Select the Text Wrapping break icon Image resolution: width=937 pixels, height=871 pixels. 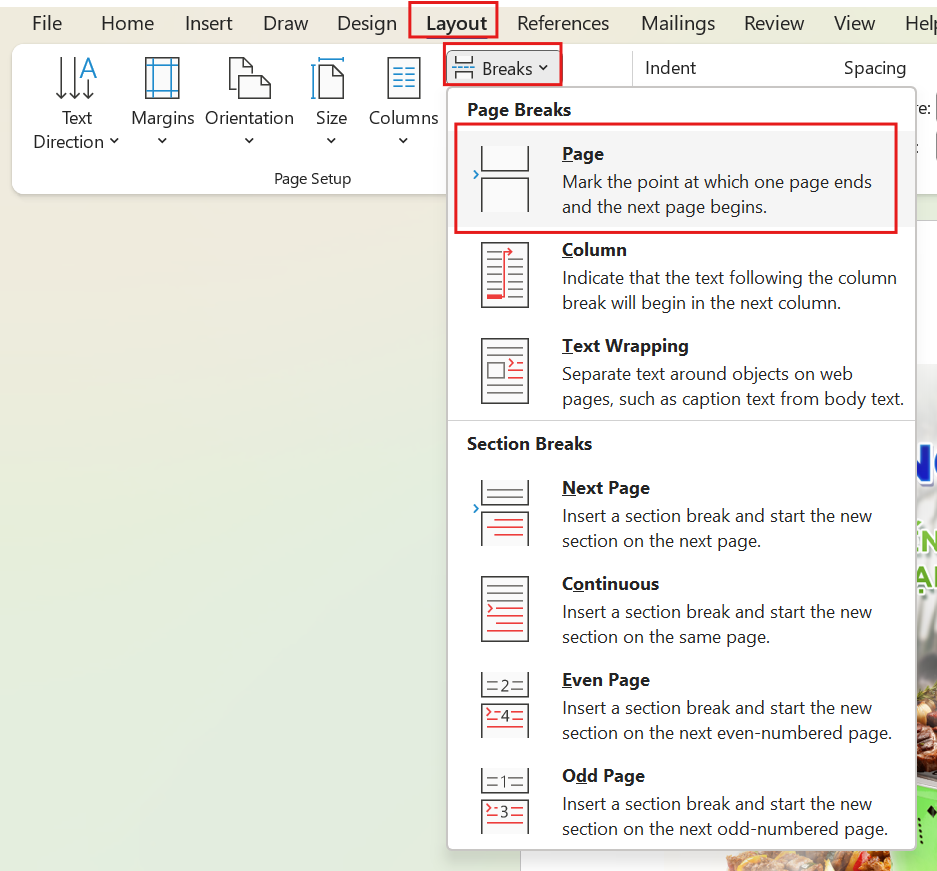pos(505,371)
